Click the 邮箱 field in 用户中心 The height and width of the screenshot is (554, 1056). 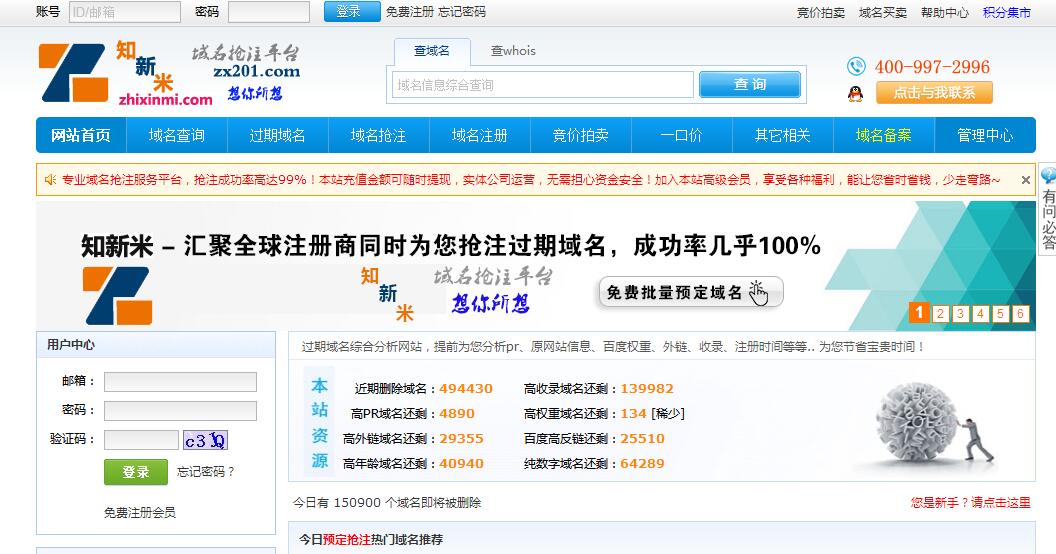click(x=180, y=382)
